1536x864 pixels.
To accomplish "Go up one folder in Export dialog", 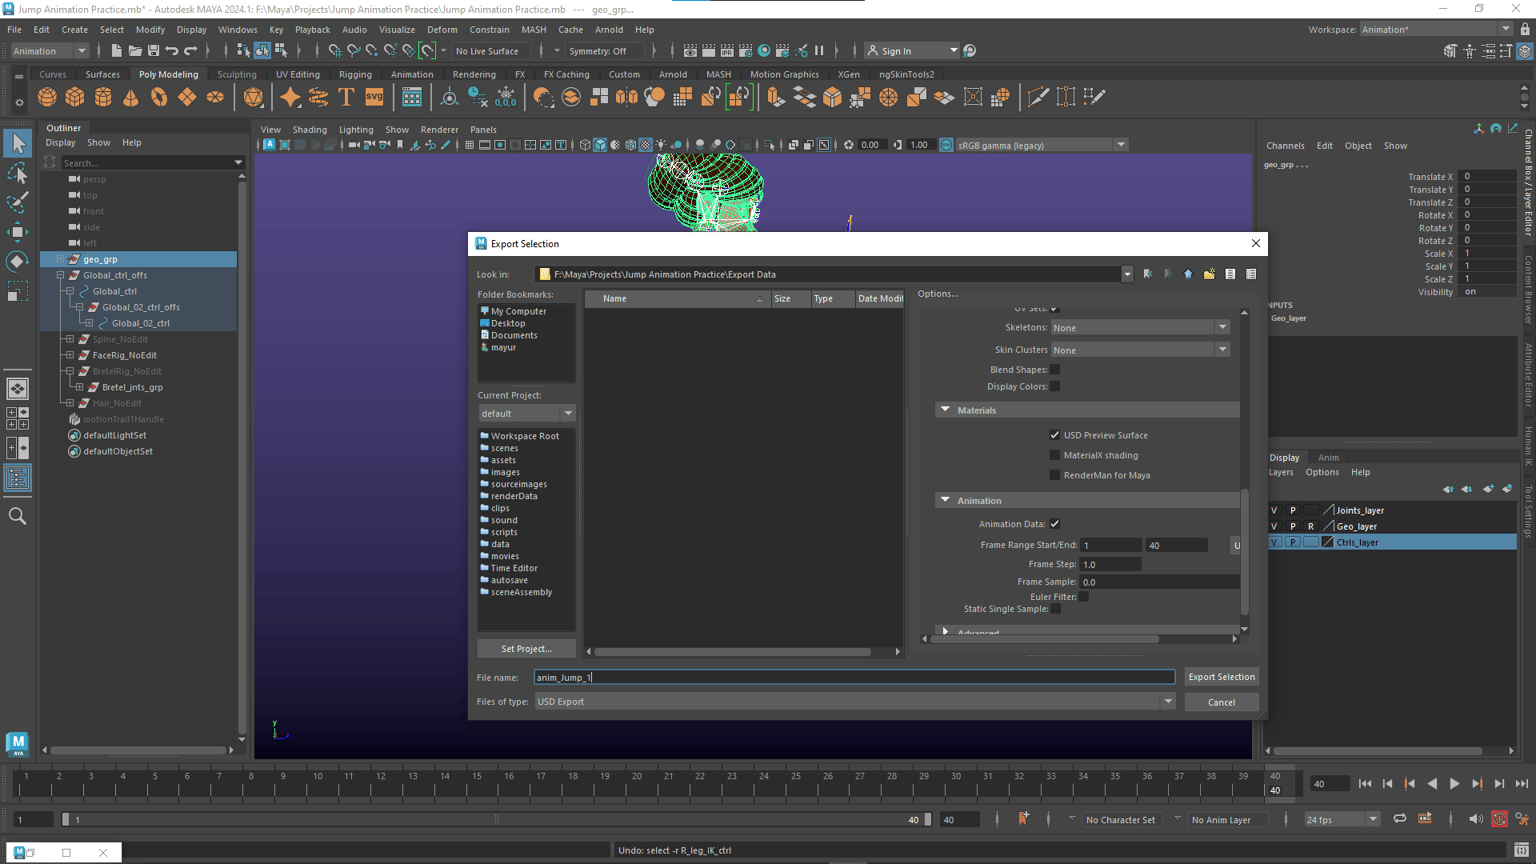I will pyautogui.click(x=1188, y=274).
